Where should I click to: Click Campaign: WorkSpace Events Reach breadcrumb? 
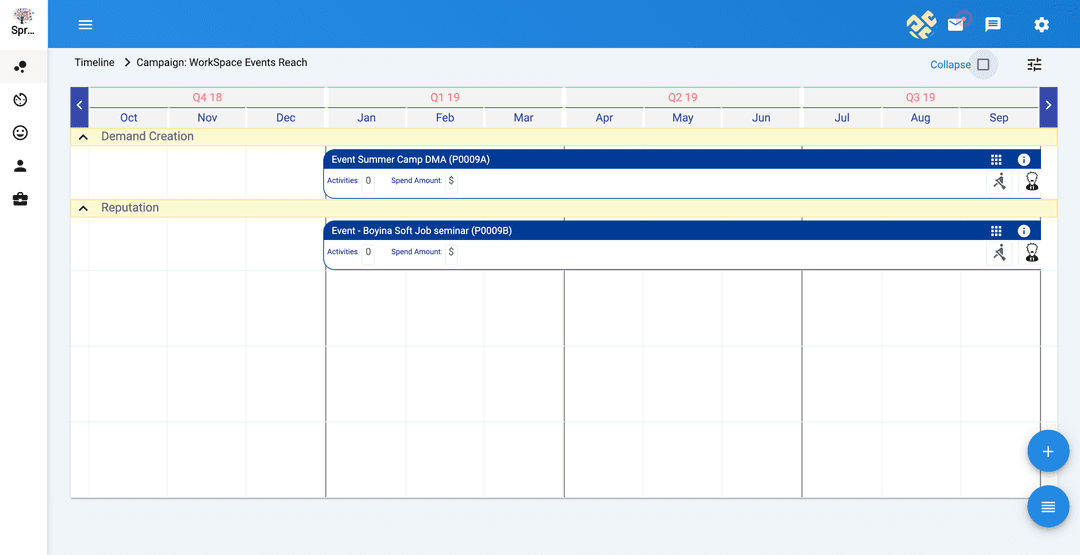pyautogui.click(x=222, y=62)
